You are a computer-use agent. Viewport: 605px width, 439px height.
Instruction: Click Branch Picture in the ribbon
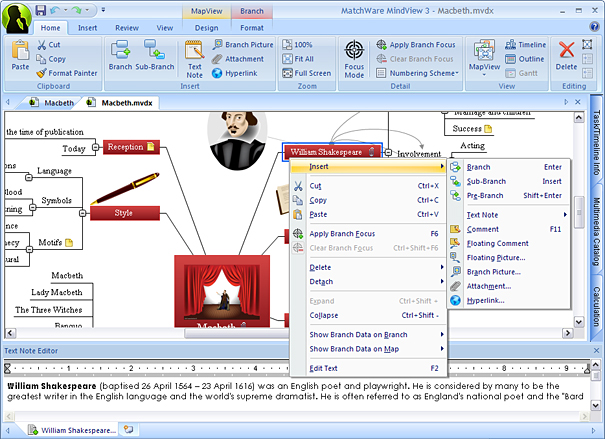[x=243, y=45]
